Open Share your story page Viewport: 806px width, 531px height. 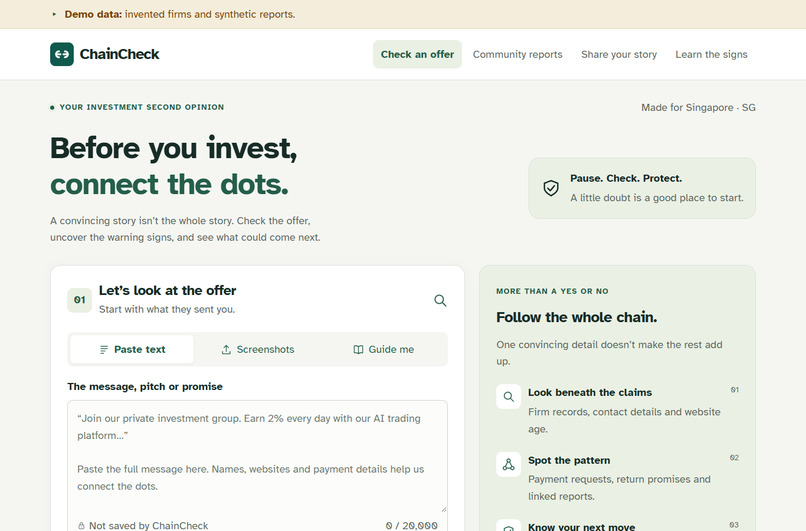pos(619,54)
